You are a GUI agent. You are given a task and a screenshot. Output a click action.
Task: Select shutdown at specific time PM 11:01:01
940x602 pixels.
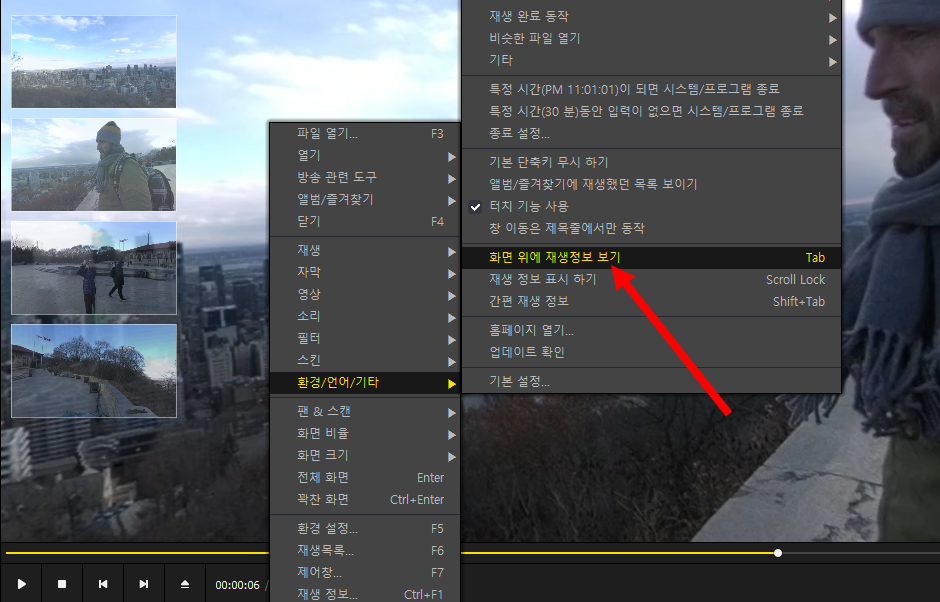click(652, 89)
